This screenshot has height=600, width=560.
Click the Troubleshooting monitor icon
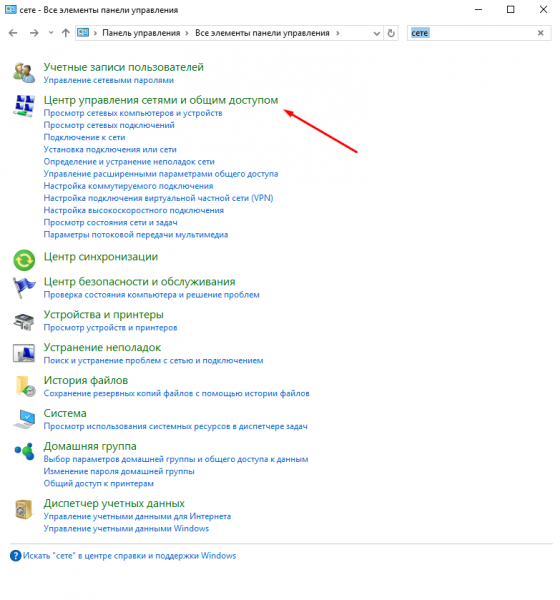pos(24,353)
